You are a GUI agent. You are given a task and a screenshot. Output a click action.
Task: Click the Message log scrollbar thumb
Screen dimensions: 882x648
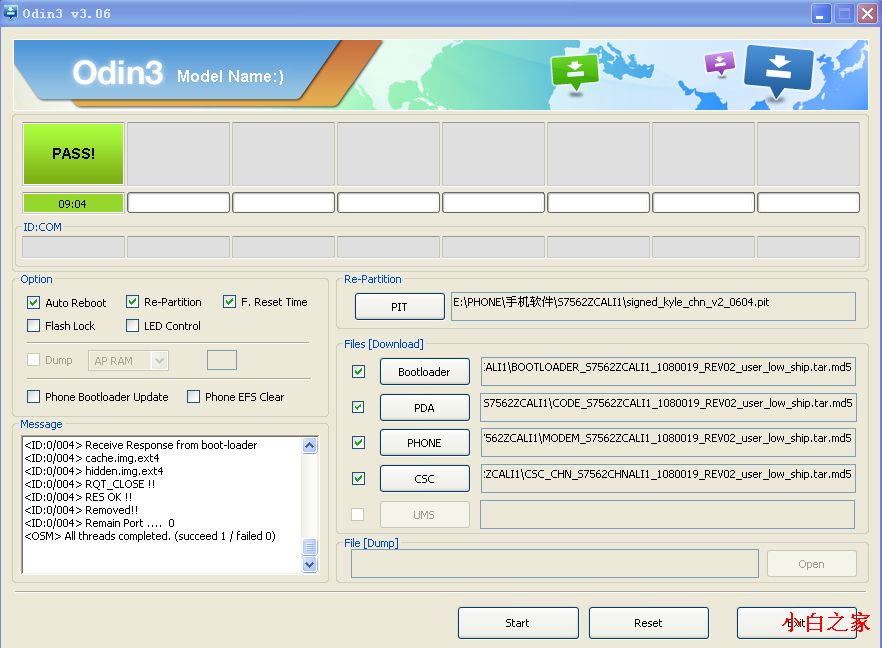click(x=309, y=547)
